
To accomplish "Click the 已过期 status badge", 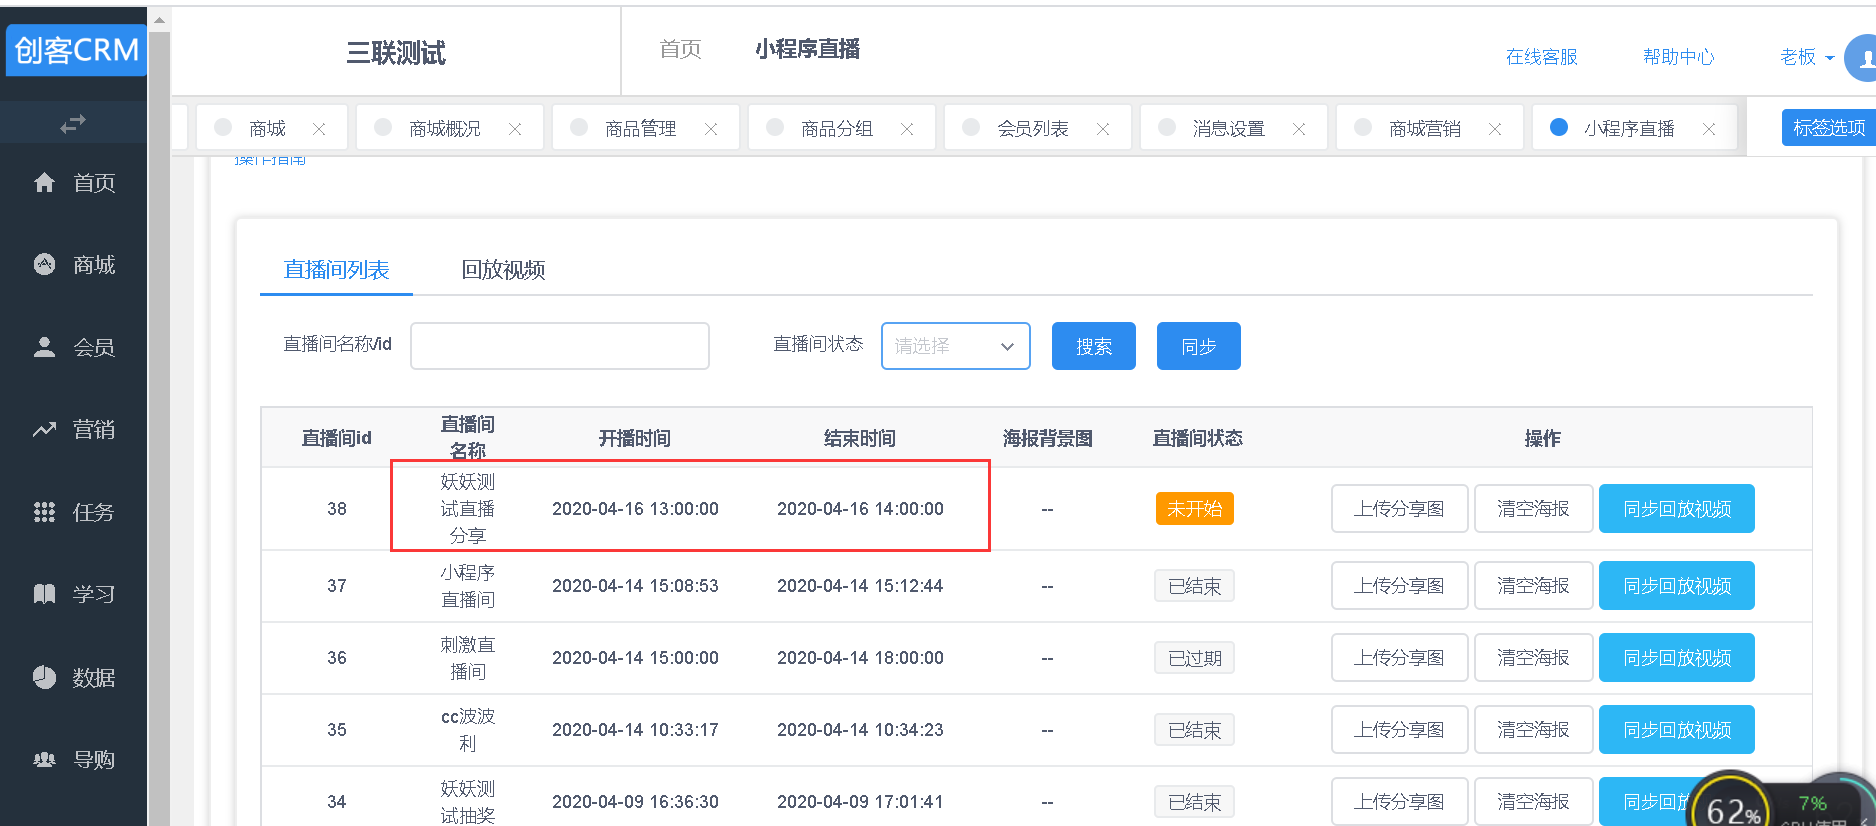I will [1195, 658].
